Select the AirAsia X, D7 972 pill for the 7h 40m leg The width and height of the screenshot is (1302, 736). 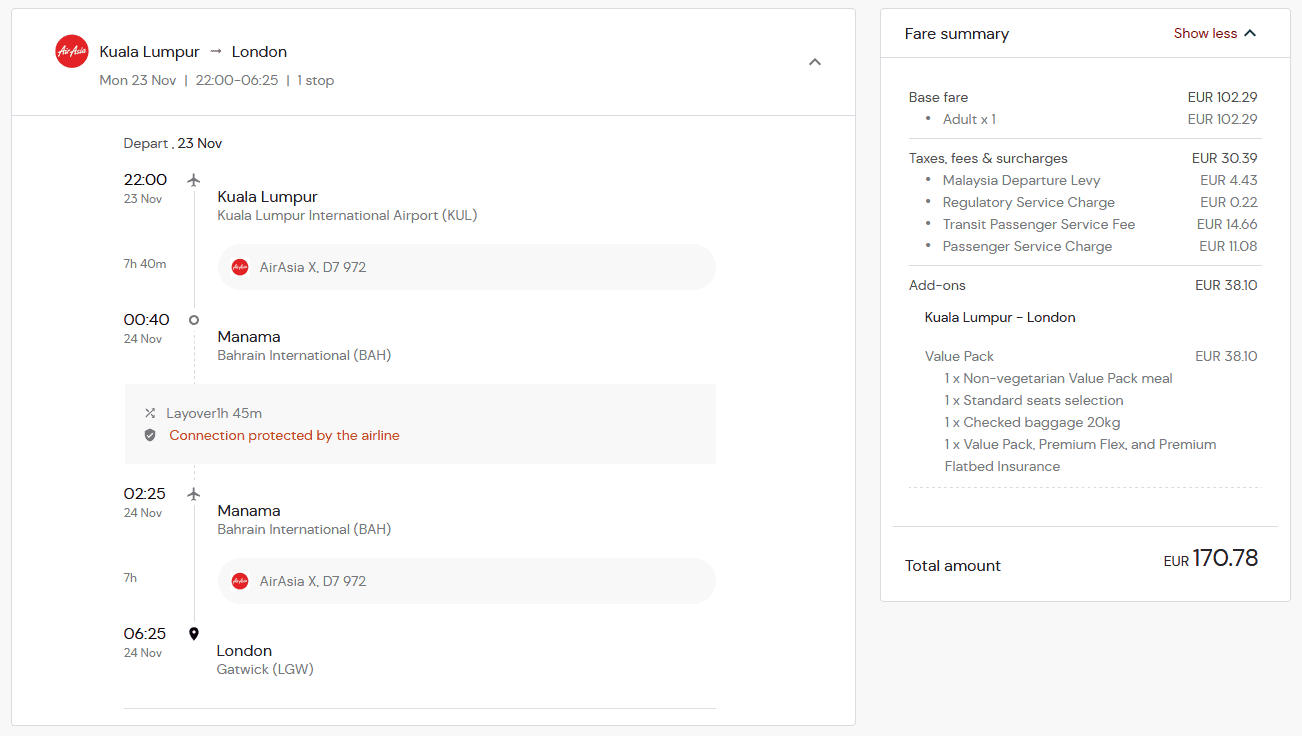click(467, 267)
